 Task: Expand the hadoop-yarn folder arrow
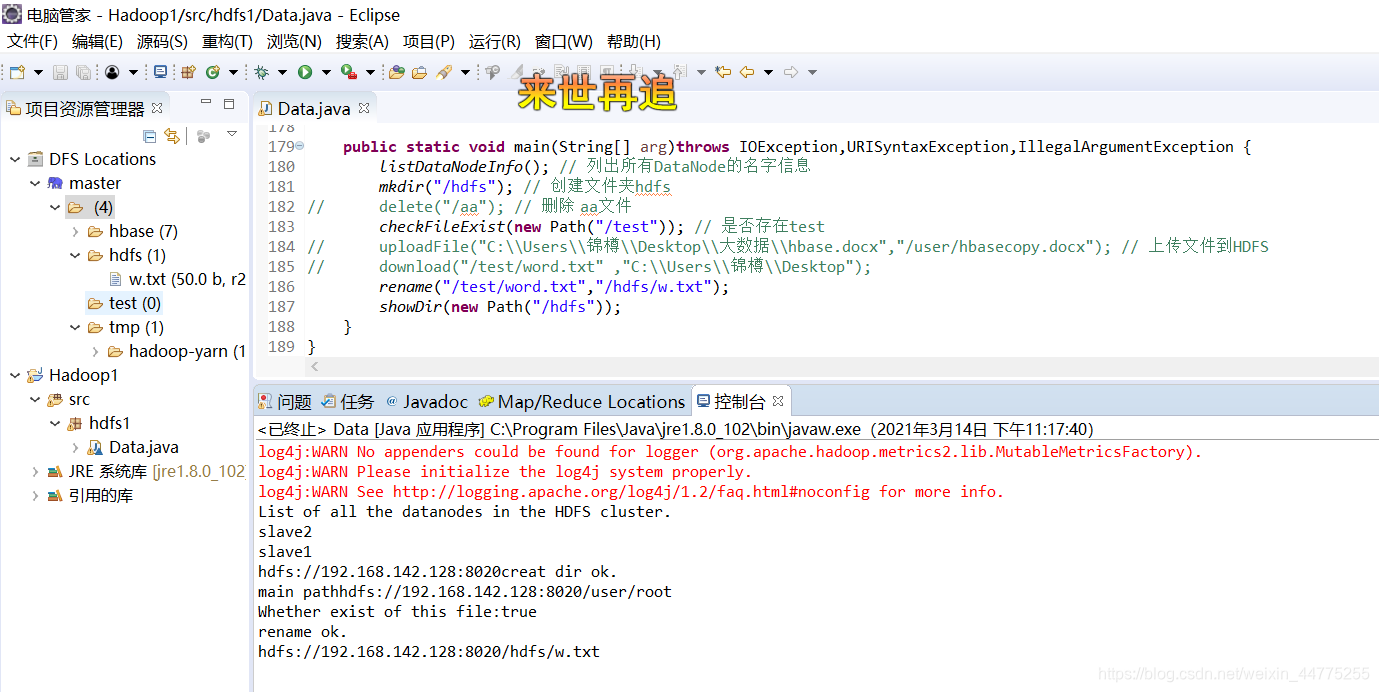pyautogui.click(x=95, y=351)
